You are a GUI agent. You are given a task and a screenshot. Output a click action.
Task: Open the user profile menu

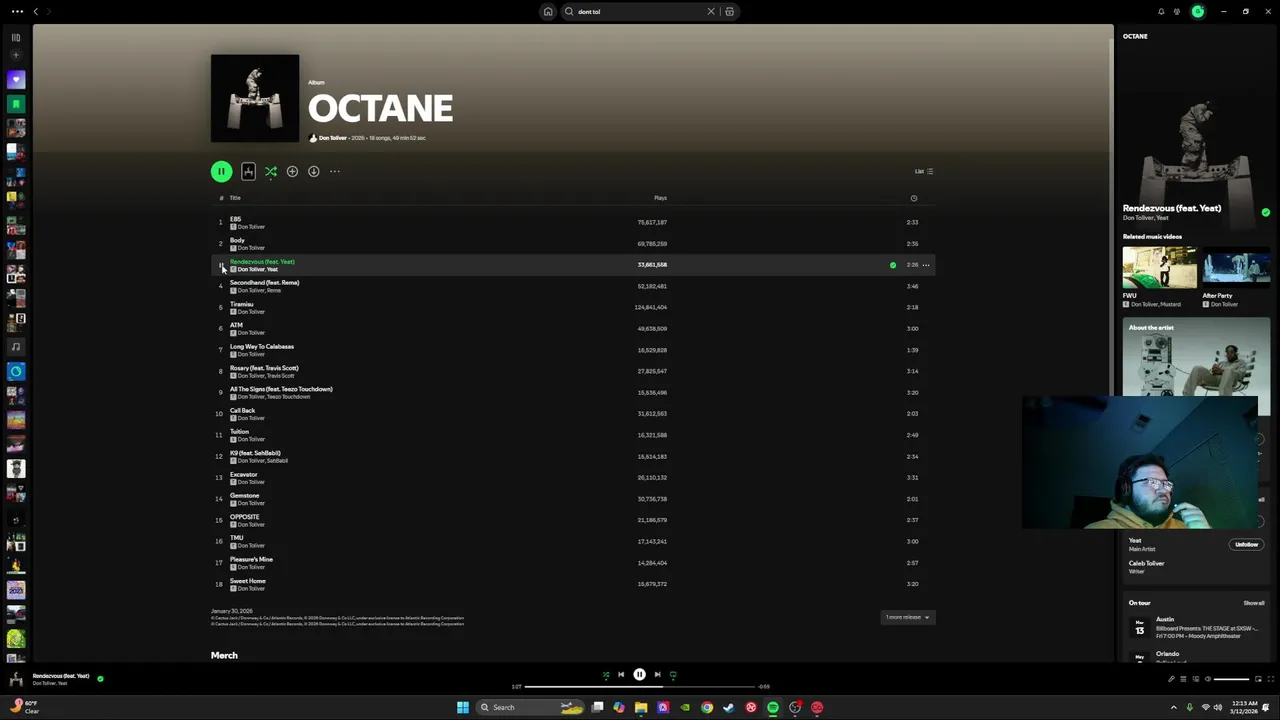tap(1198, 12)
